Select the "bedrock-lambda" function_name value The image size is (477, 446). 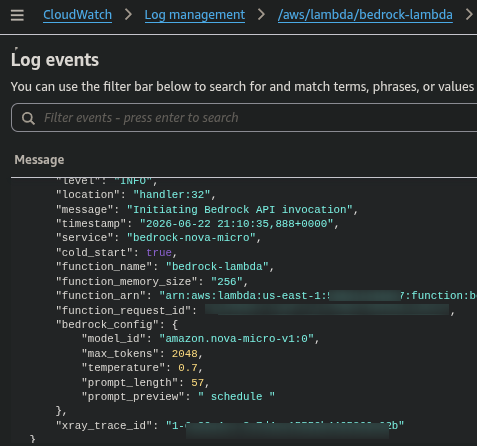[217, 267]
